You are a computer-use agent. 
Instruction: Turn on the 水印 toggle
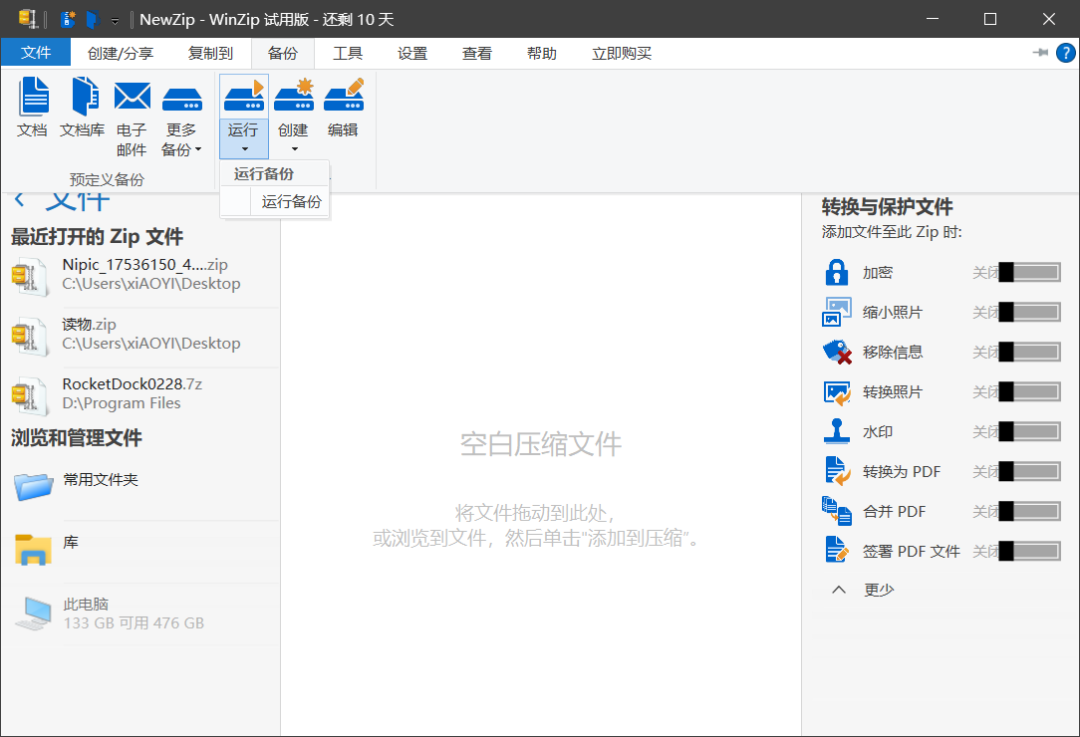(x=1029, y=432)
